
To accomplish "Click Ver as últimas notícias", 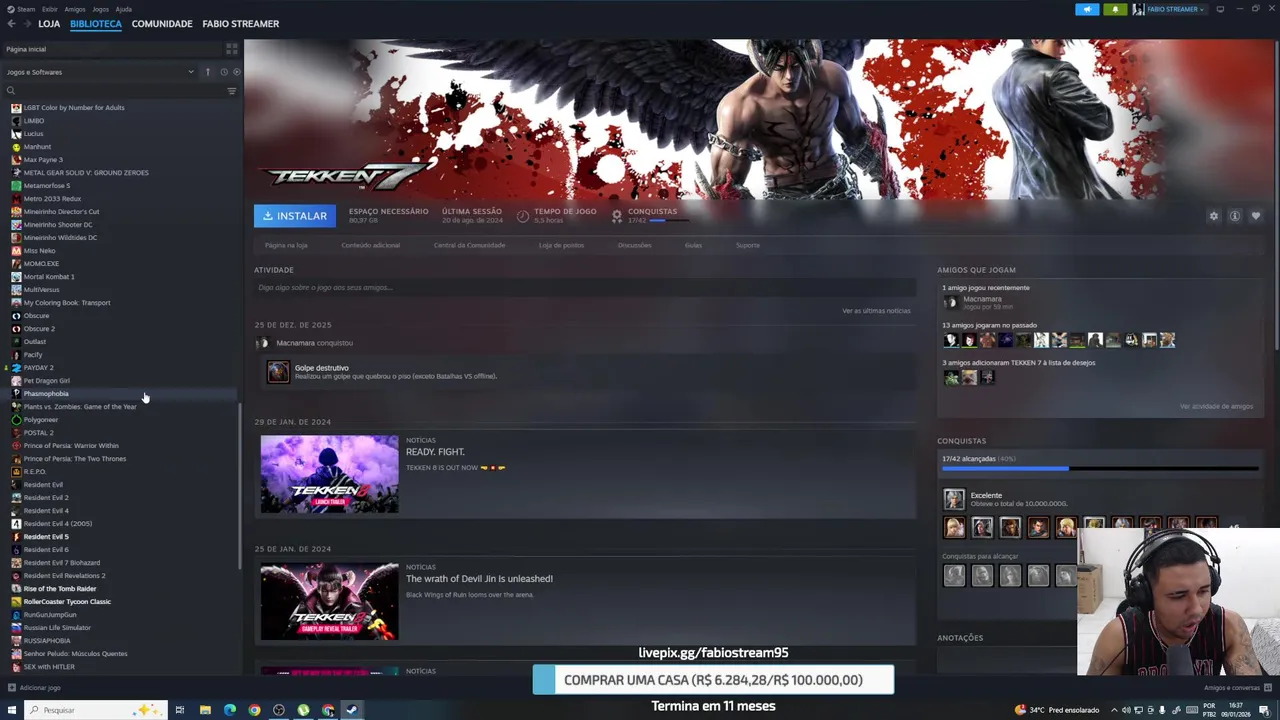I will pyautogui.click(x=876, y=311).
